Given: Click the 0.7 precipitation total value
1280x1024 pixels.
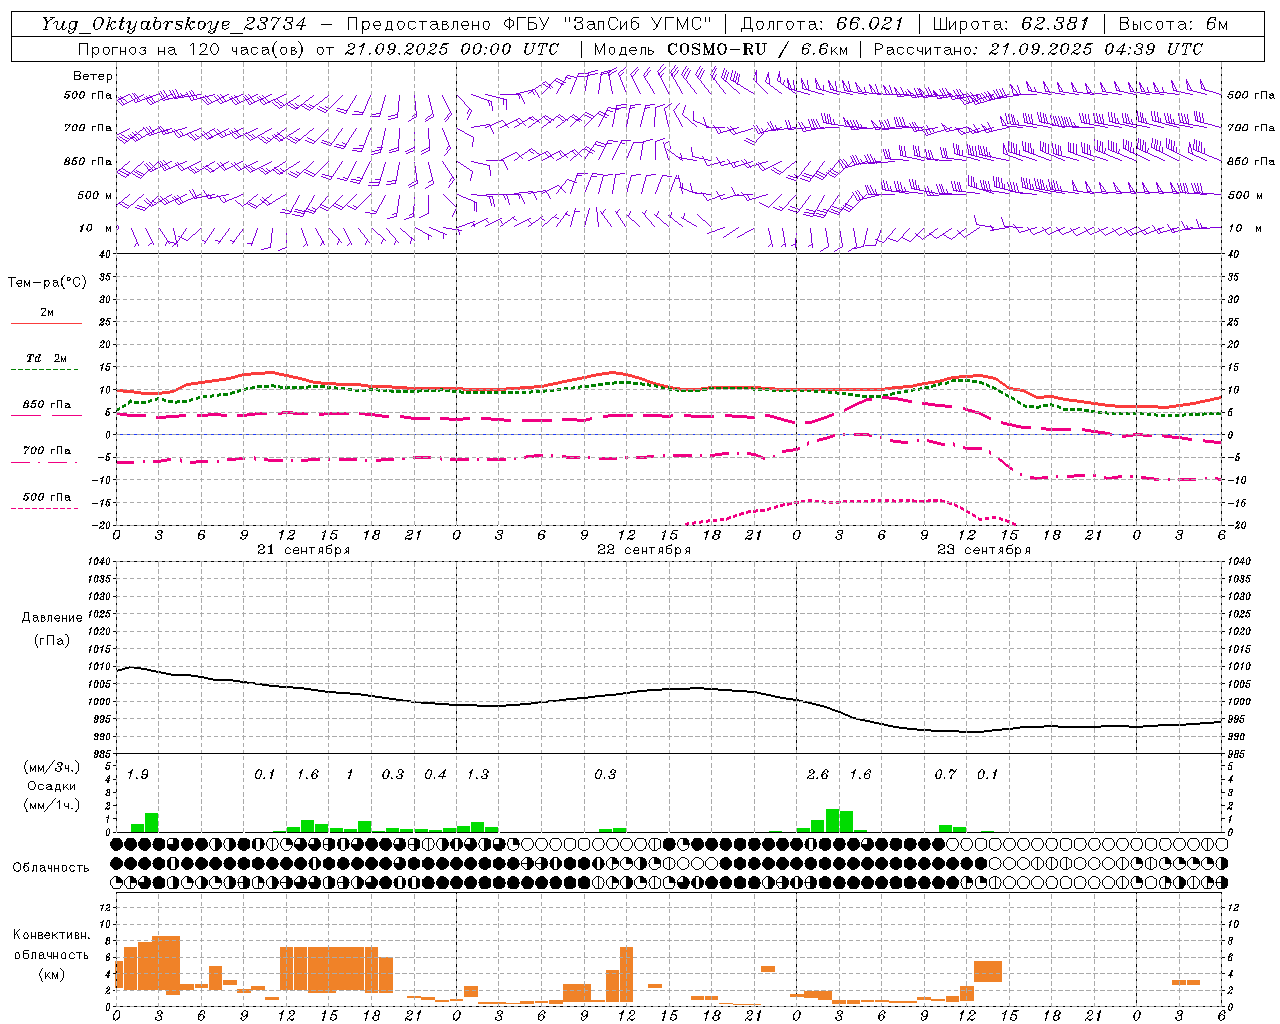Looking at the screenshot, I should coord(945,775).
